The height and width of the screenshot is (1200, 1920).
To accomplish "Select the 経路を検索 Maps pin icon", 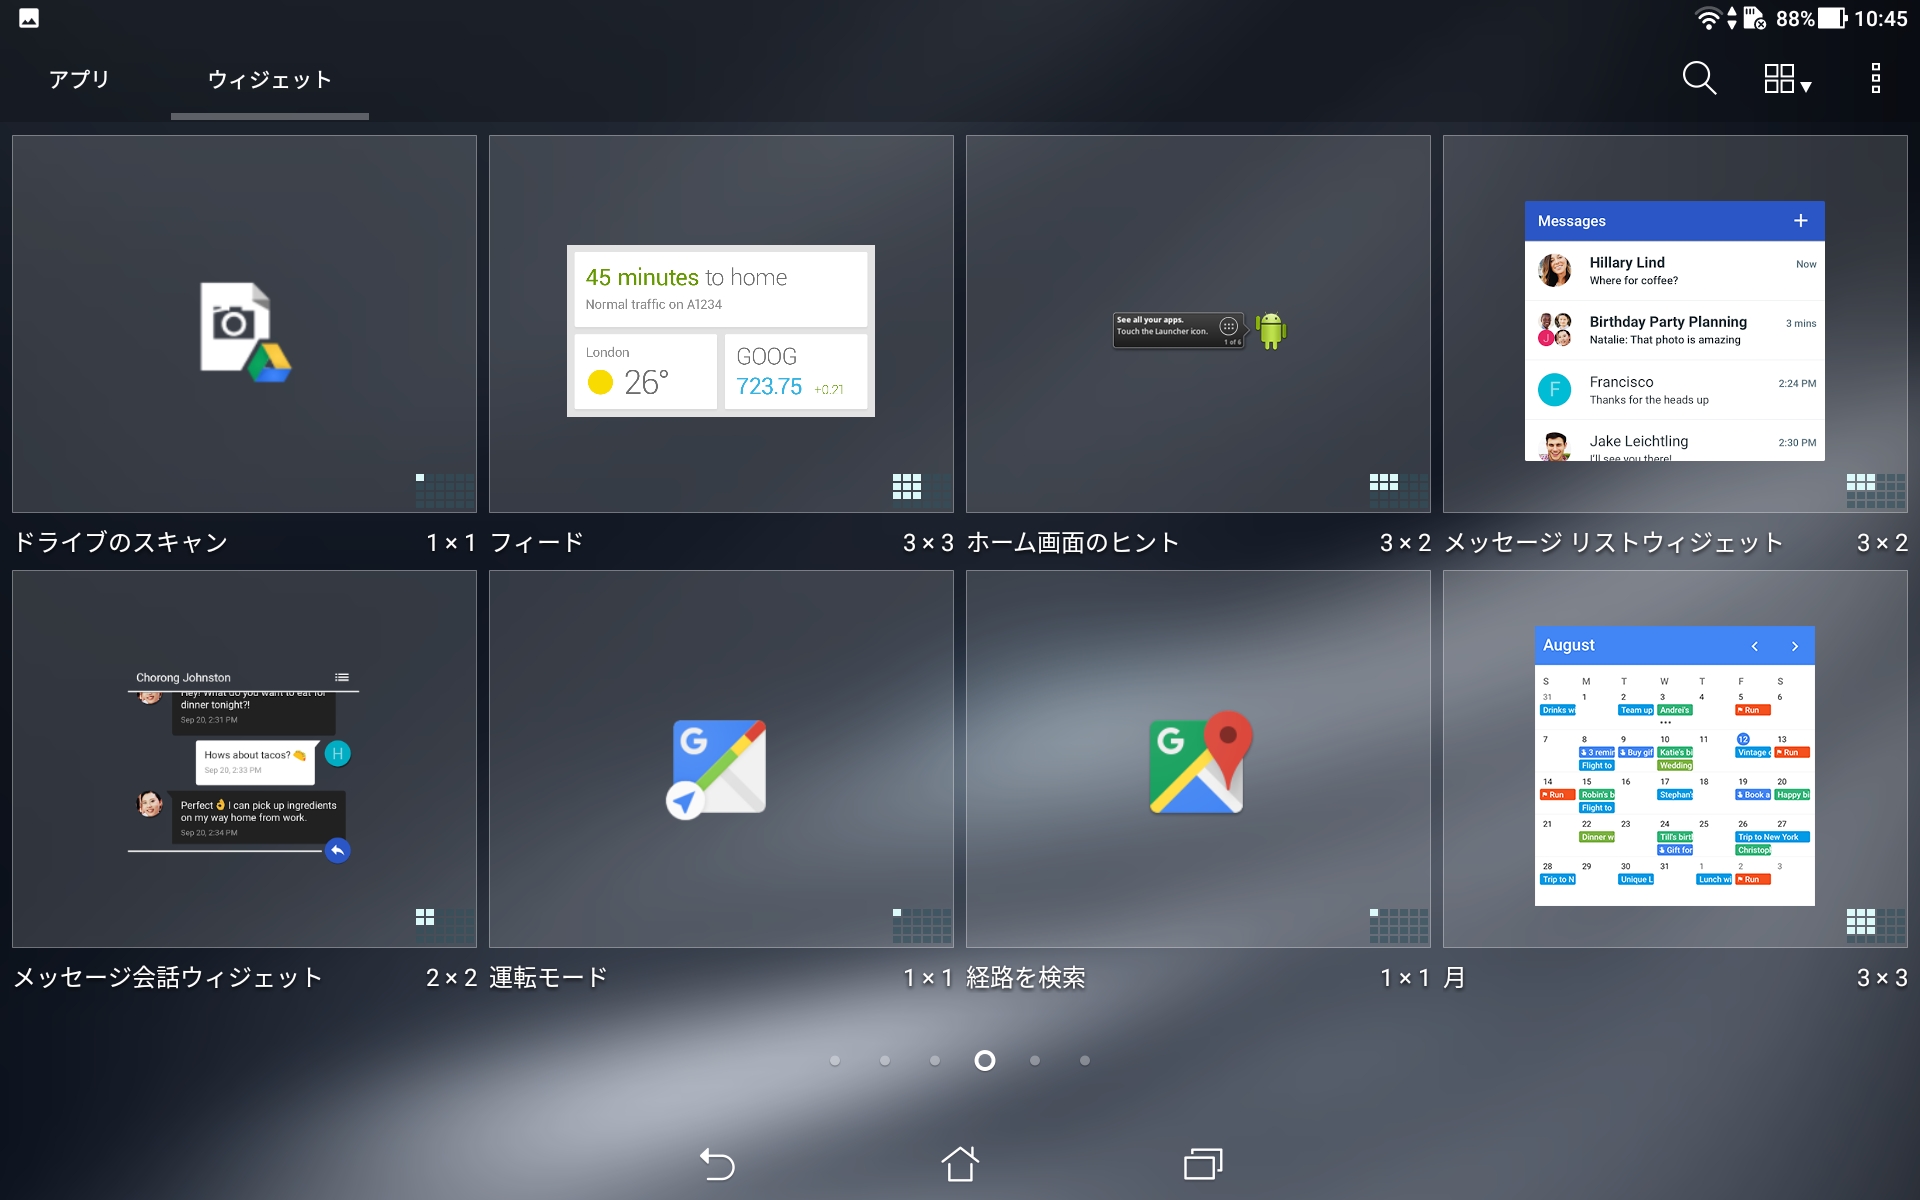I will [1199, 762].
